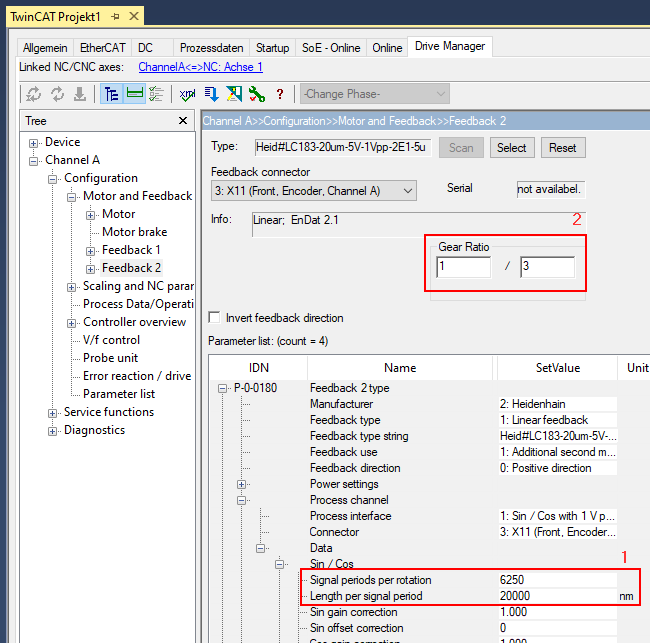This screenshot has width=650, height=643.
Task: Expand the Feedback 2 tree node
Action: pyautogui.click(x=90, y=269)
